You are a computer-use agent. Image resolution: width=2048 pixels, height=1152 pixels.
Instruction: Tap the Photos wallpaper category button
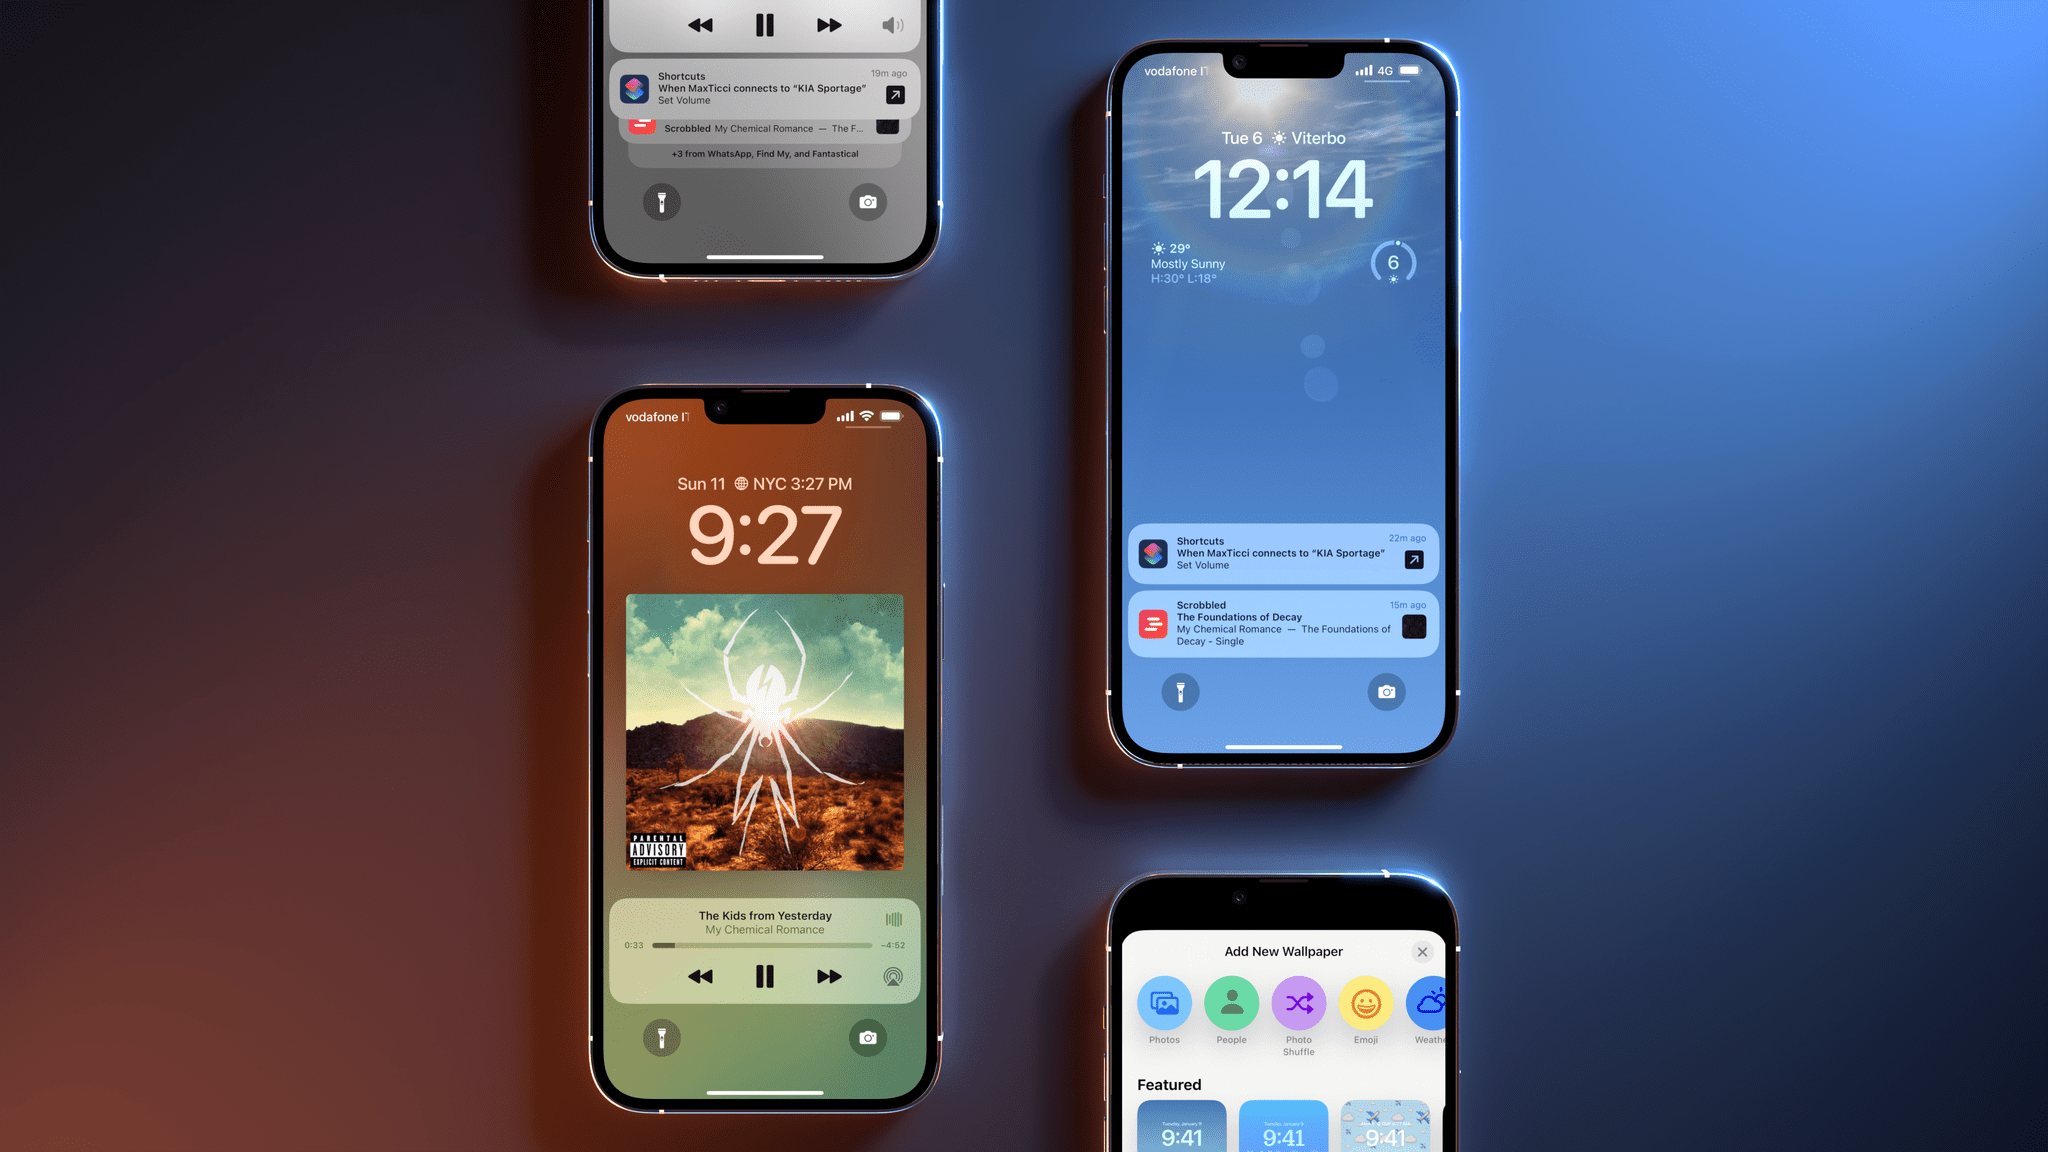1165,1001
